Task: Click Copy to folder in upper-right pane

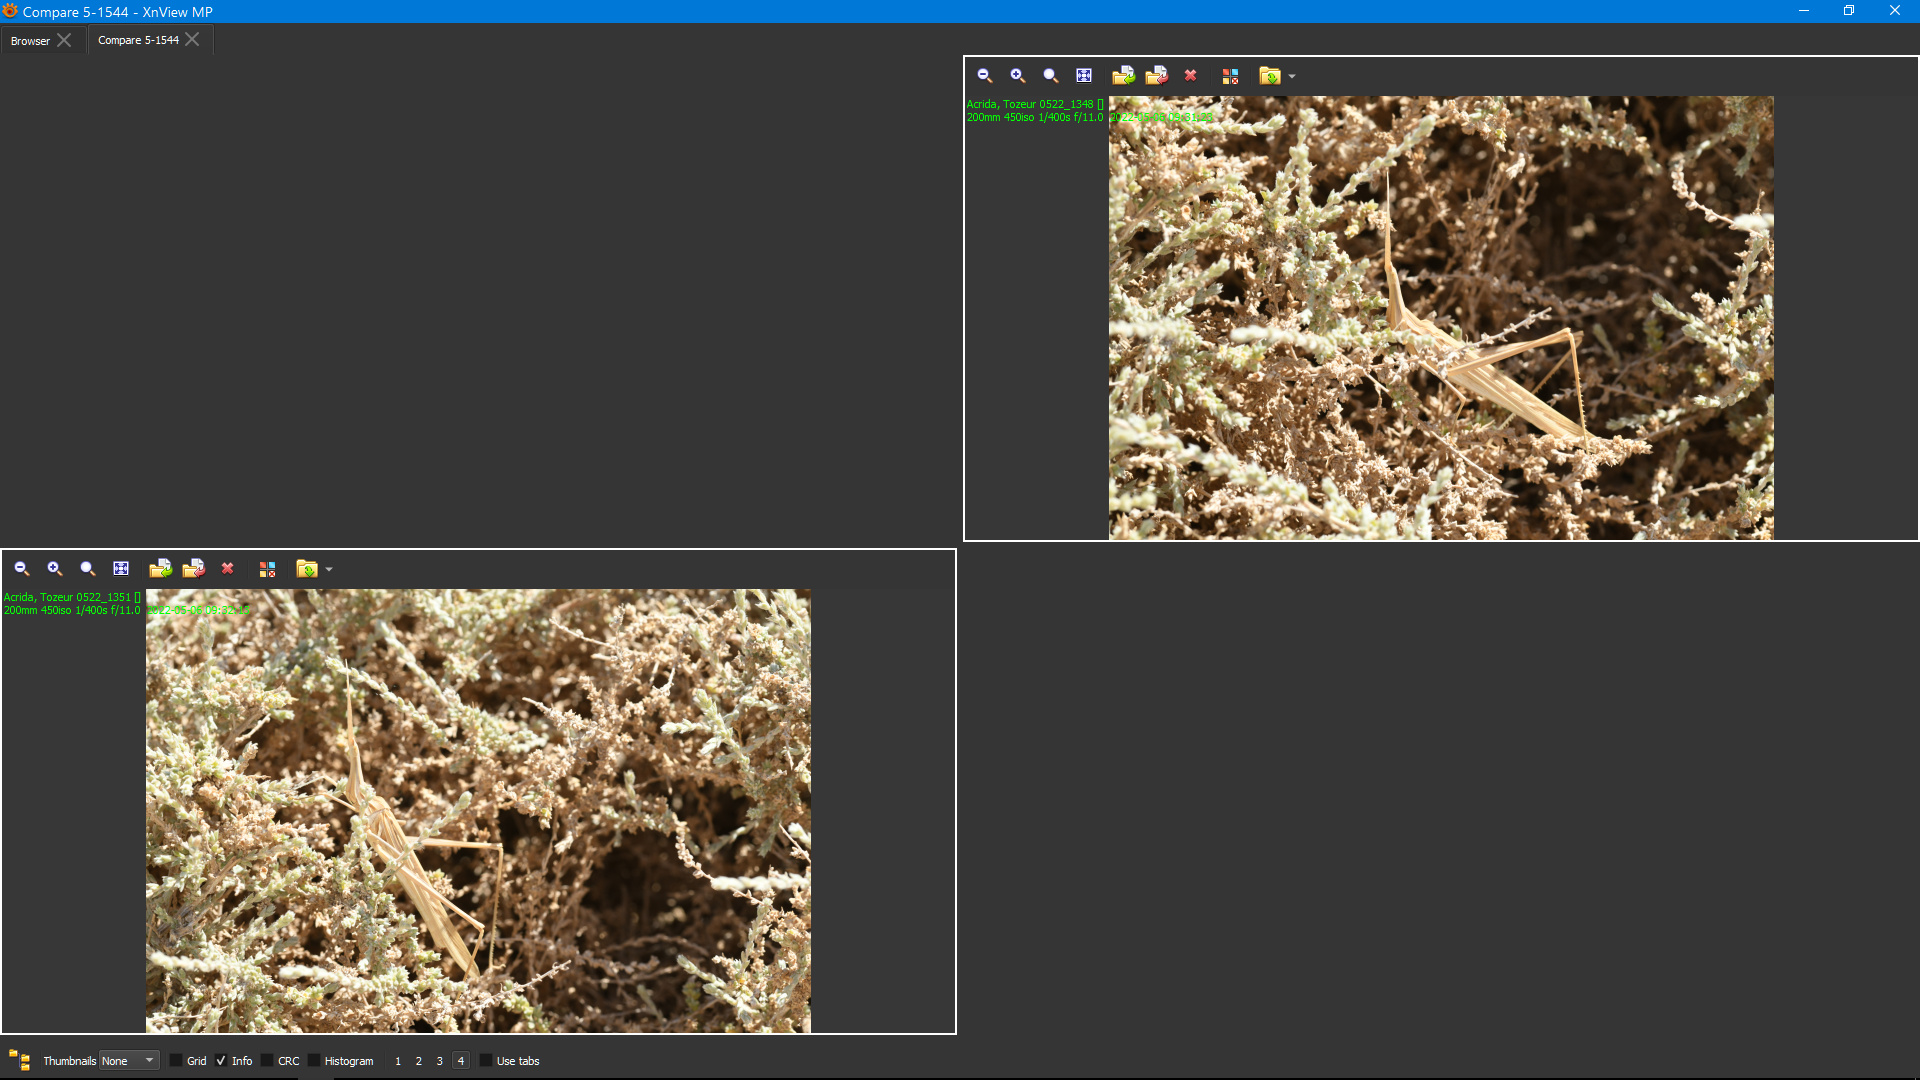Action: [1123, 76]
